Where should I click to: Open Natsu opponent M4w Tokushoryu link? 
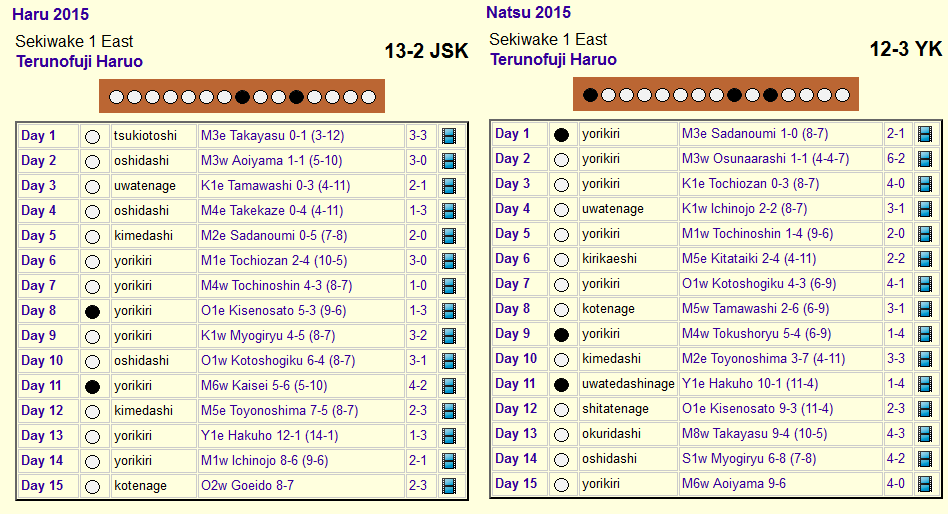click(756, 334)
